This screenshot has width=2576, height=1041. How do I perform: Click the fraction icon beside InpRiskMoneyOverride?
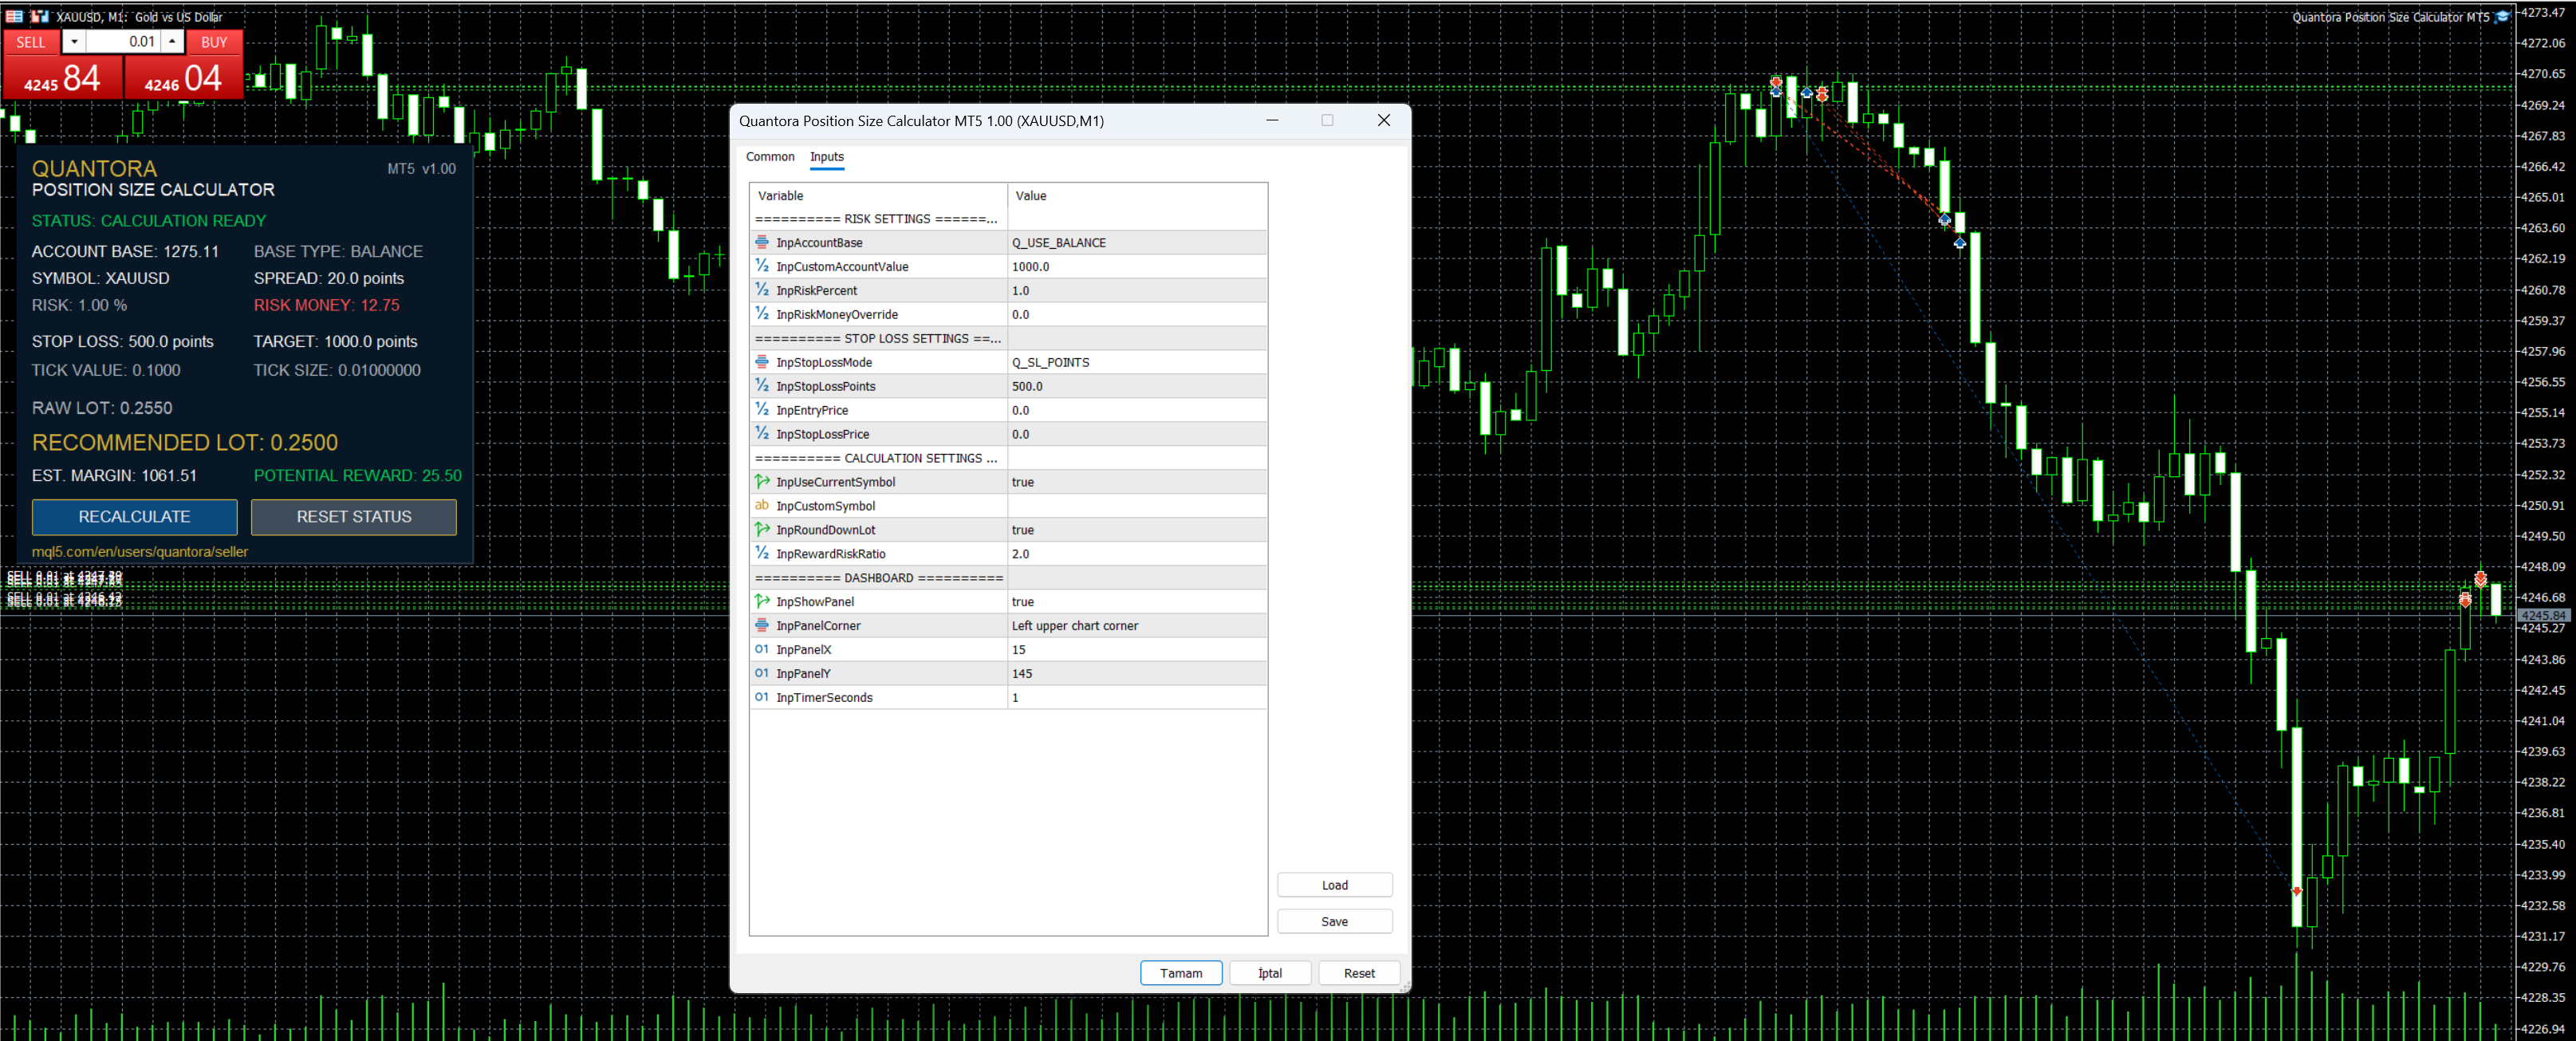tap(762, 314)
